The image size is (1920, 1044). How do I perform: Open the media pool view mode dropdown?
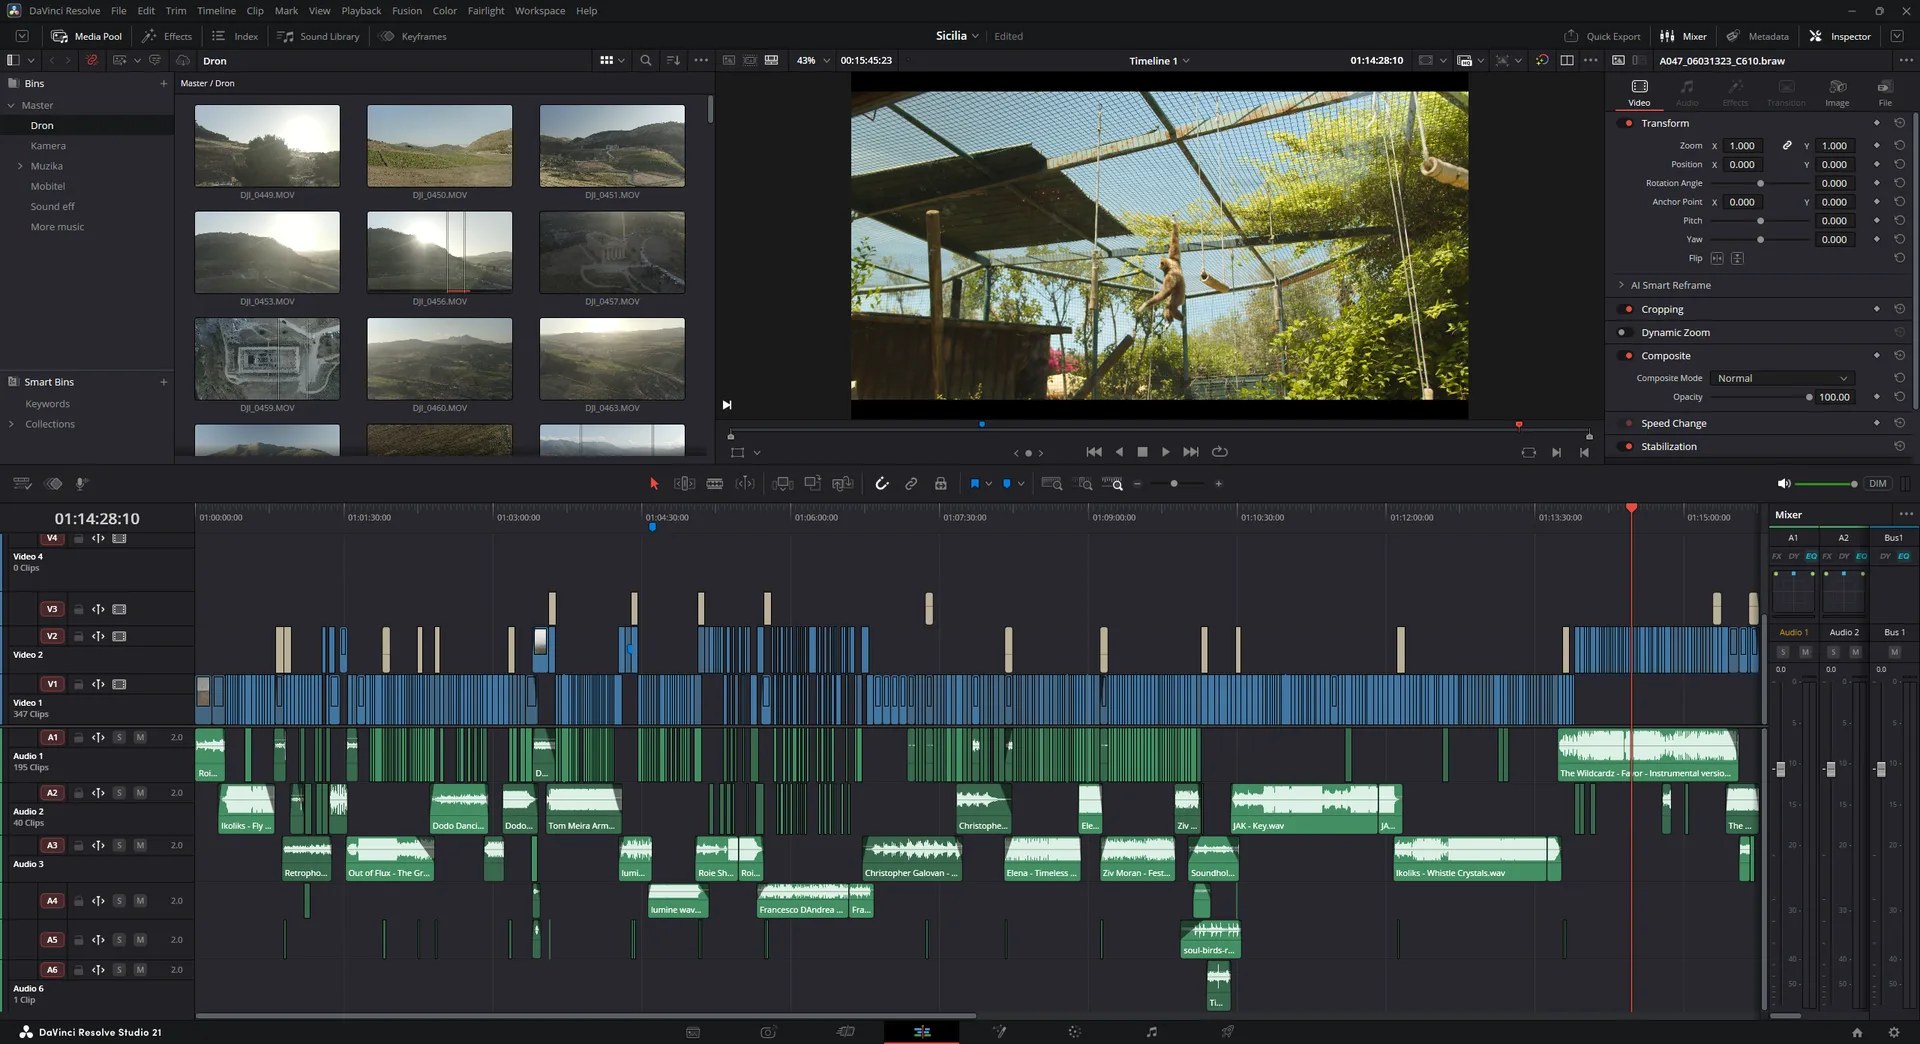click(612, 61)
